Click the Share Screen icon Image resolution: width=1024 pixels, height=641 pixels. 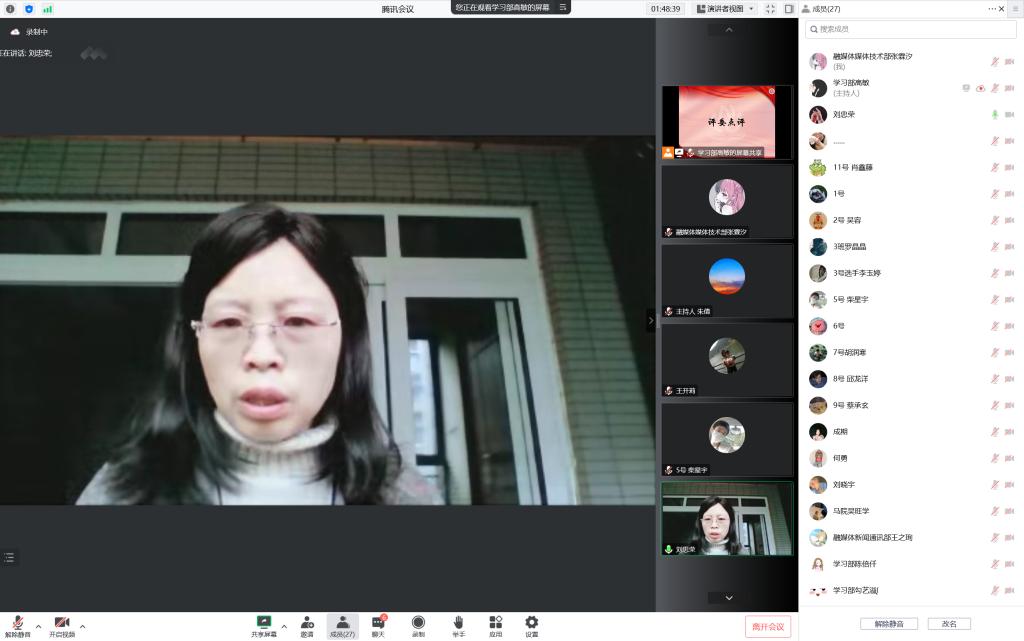pos(264,623)
